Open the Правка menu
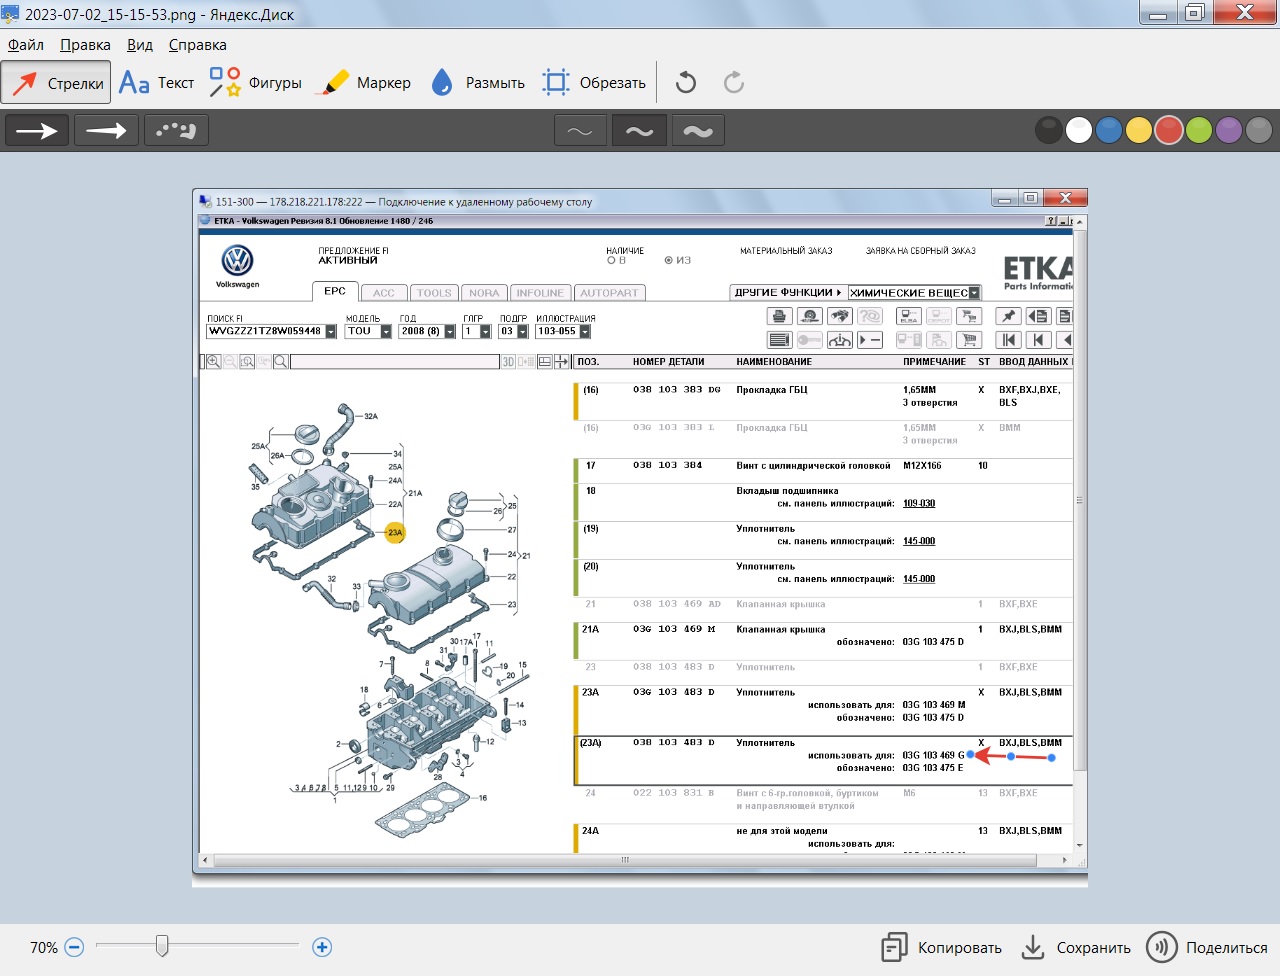The image size is (1280, 976). 85,45
